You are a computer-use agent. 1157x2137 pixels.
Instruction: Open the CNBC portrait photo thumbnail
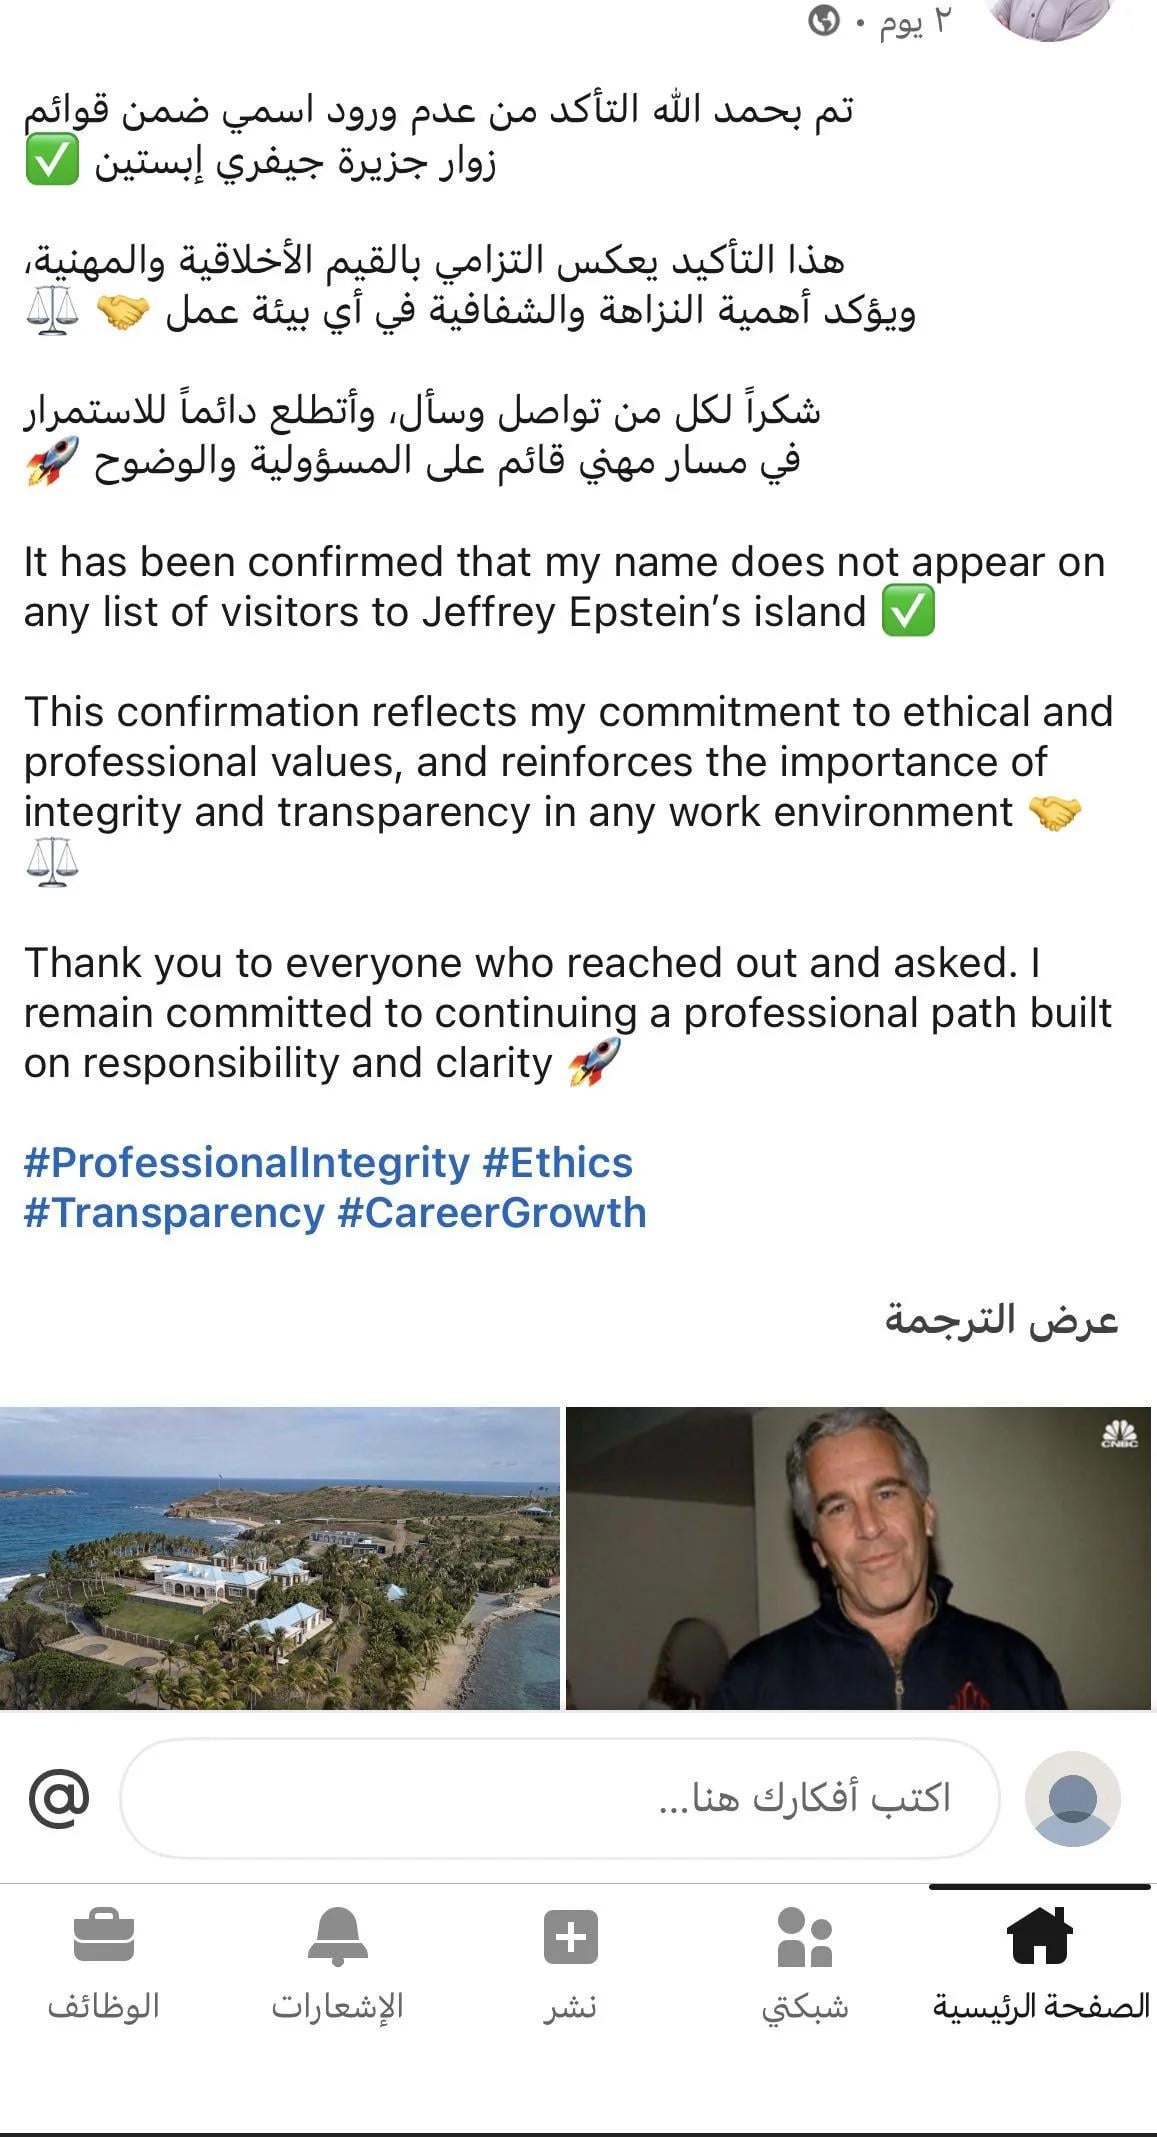click(x=858, y=1558)
